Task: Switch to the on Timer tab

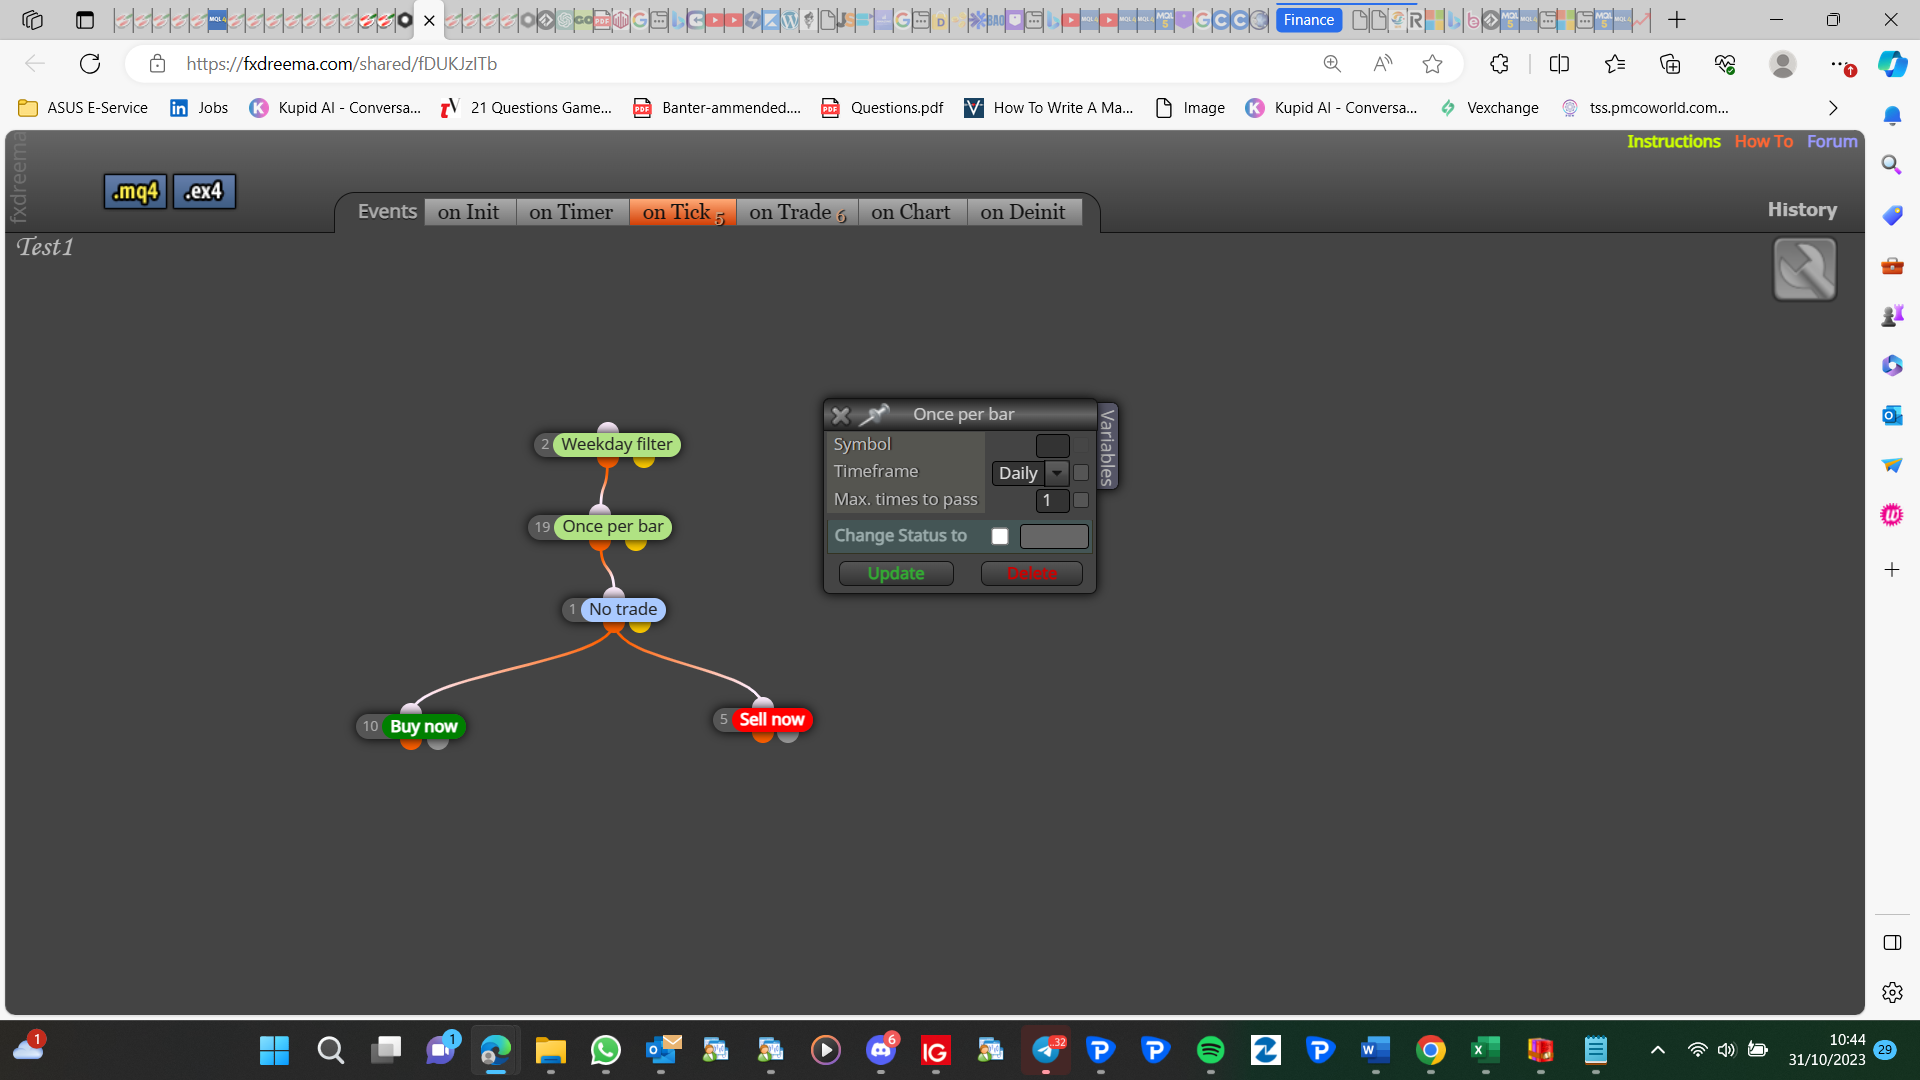Action: 571,212
